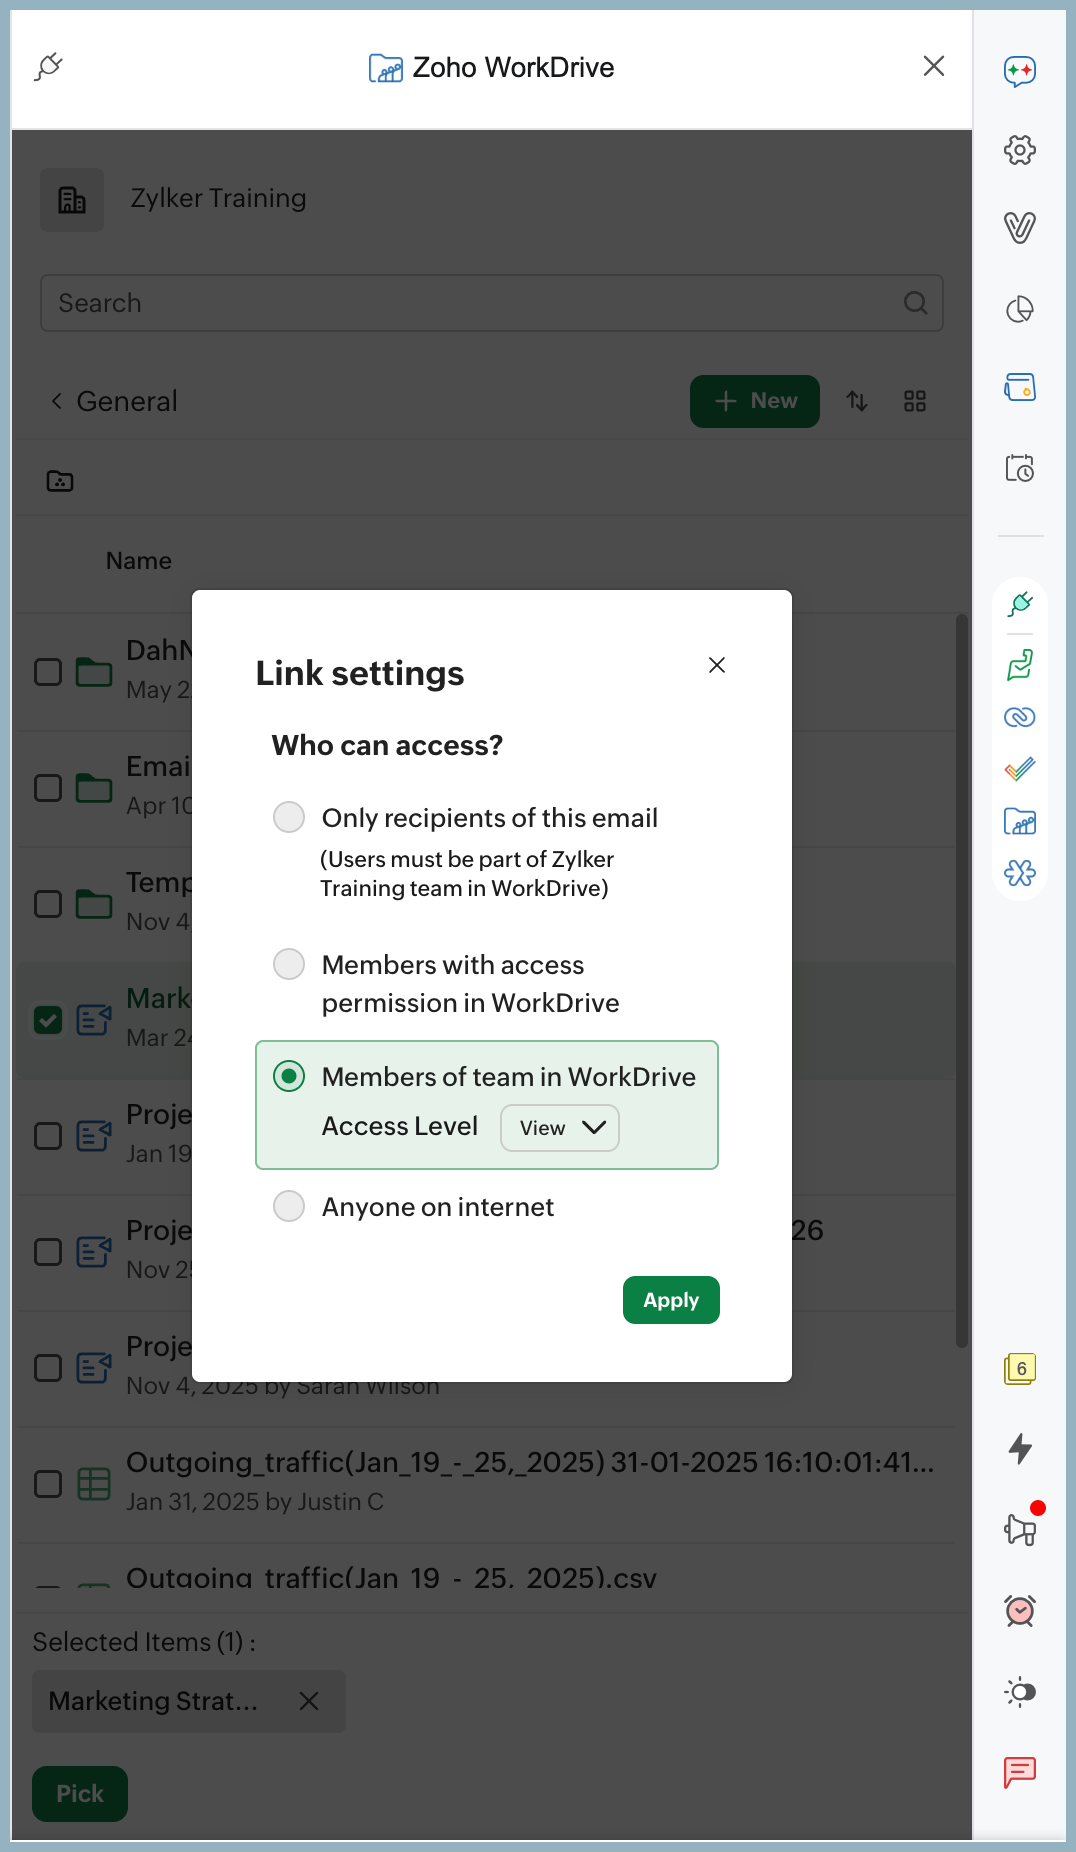Image resolution: width=1076 pixels, height=1852 pixels.
Task: Click the sort arrows icon beside New
Action: (x=857, y=401)
